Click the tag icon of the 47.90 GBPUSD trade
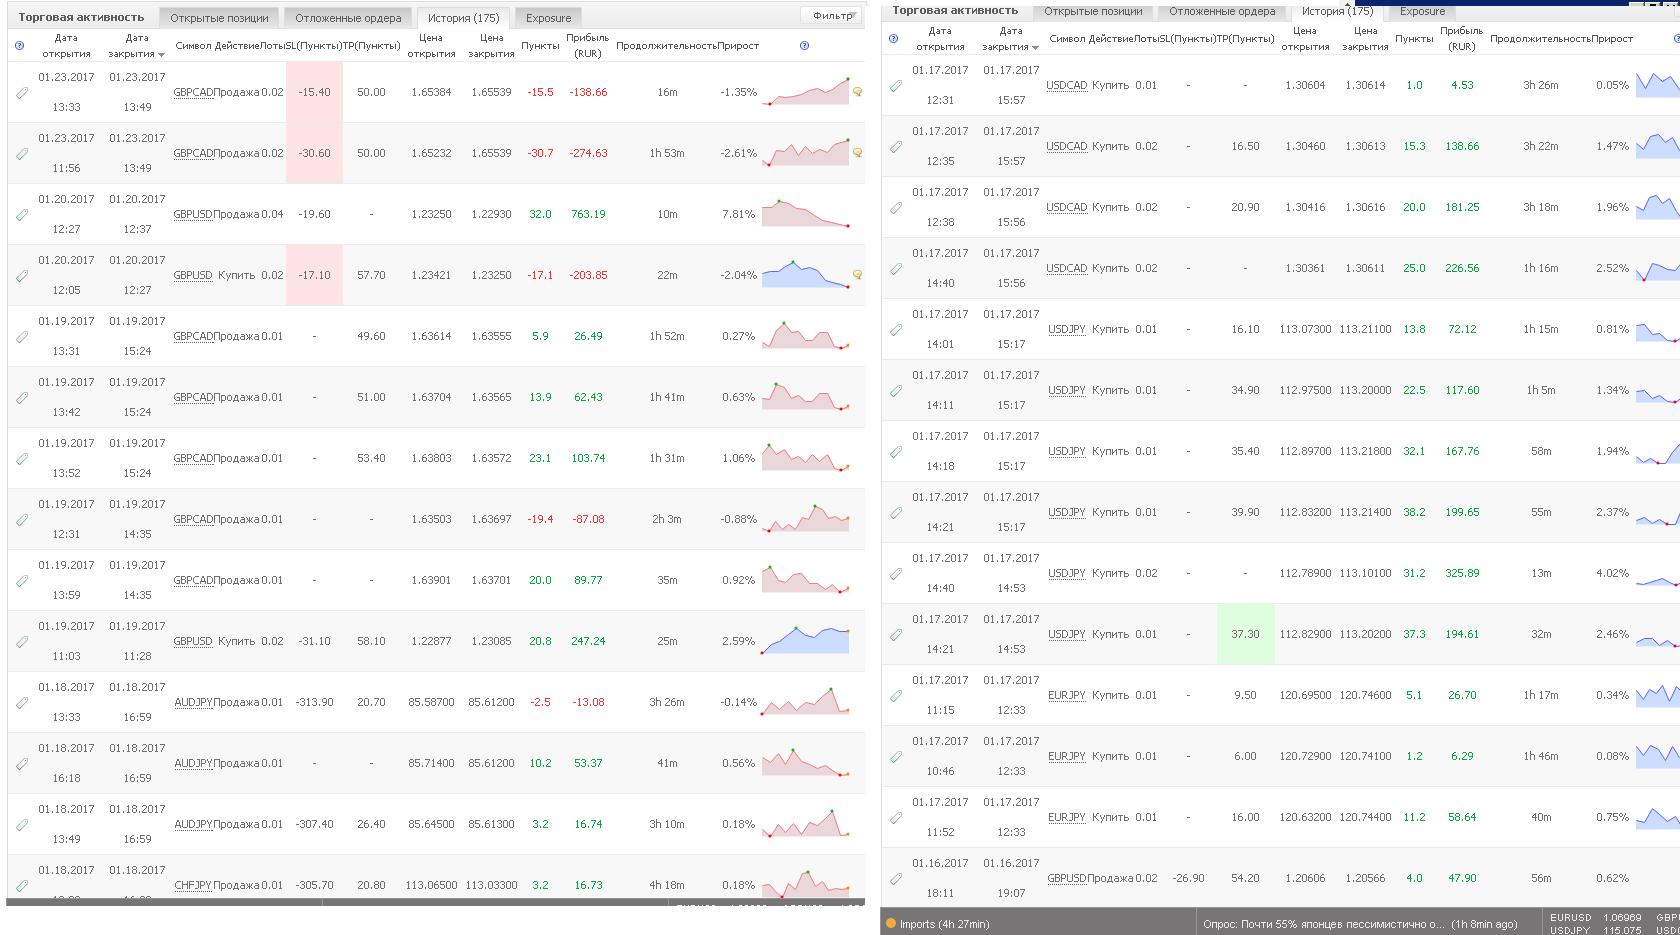Image resolution: width=1680 pixels, height=935 pixels. 896,879
